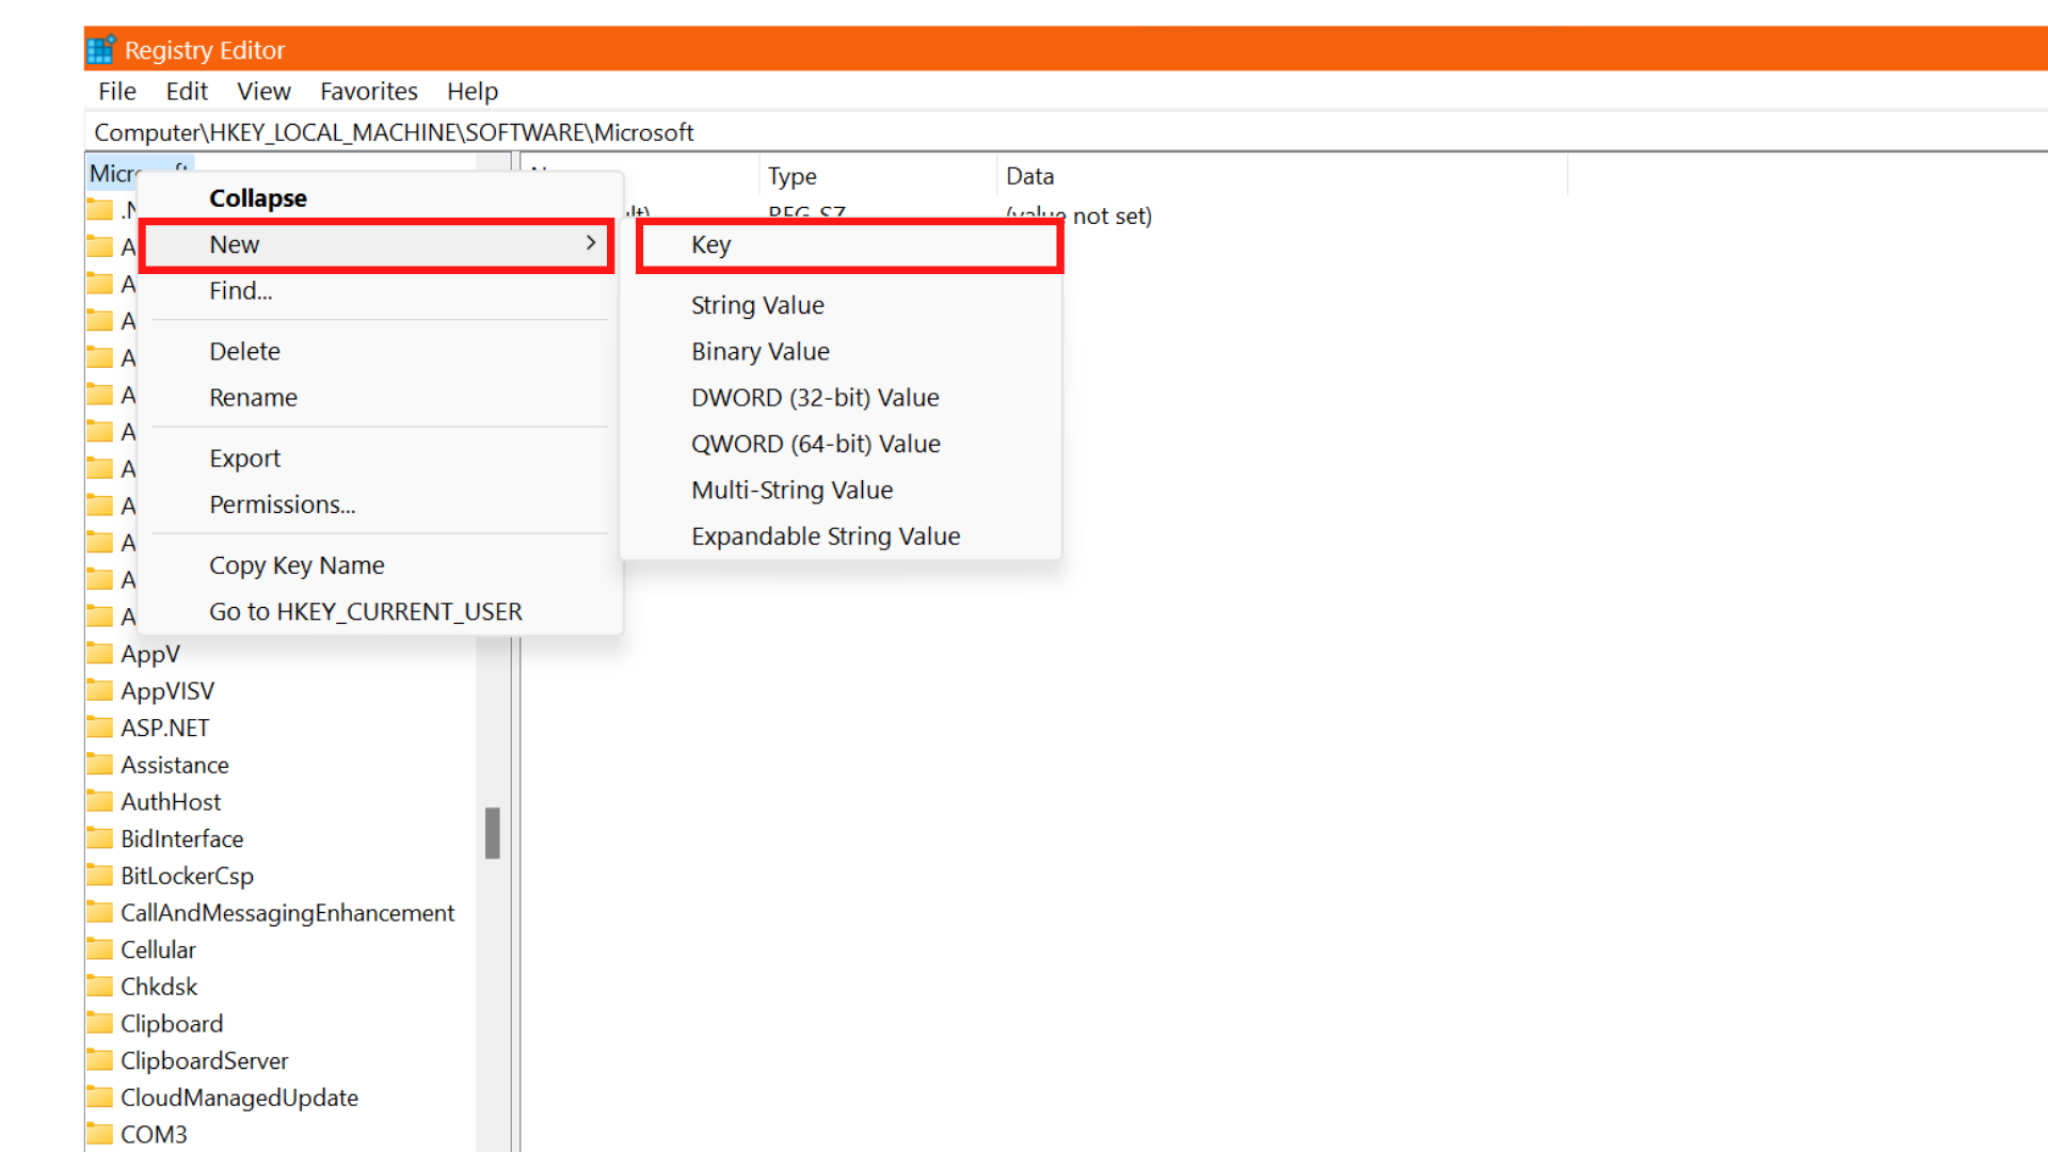Select the AppV registry key
Viewport: 2048px width, 1152px height.
tap(150, 654)
